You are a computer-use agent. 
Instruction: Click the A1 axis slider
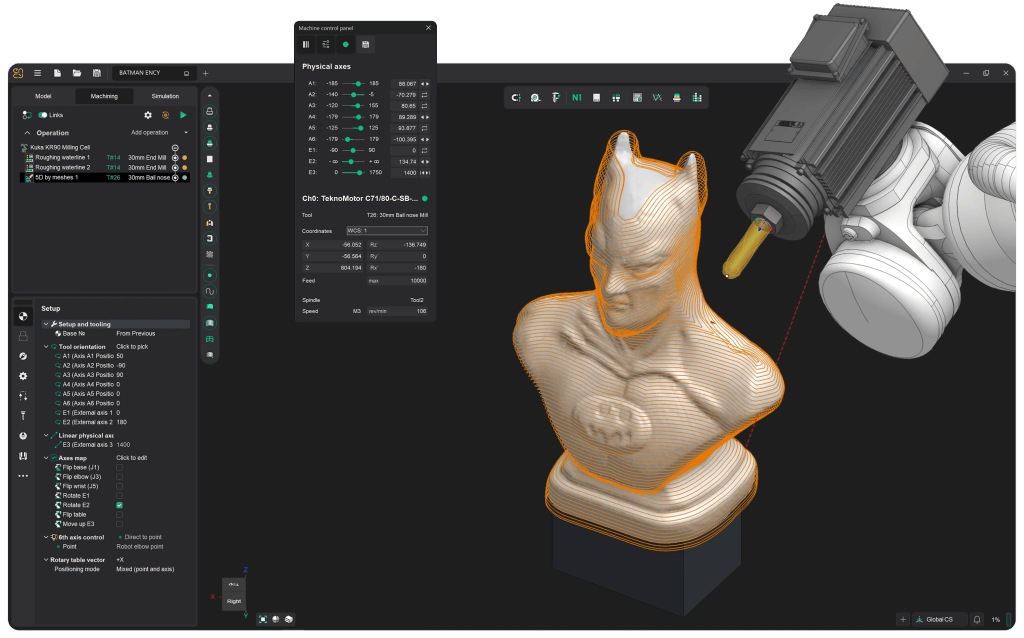354,84
